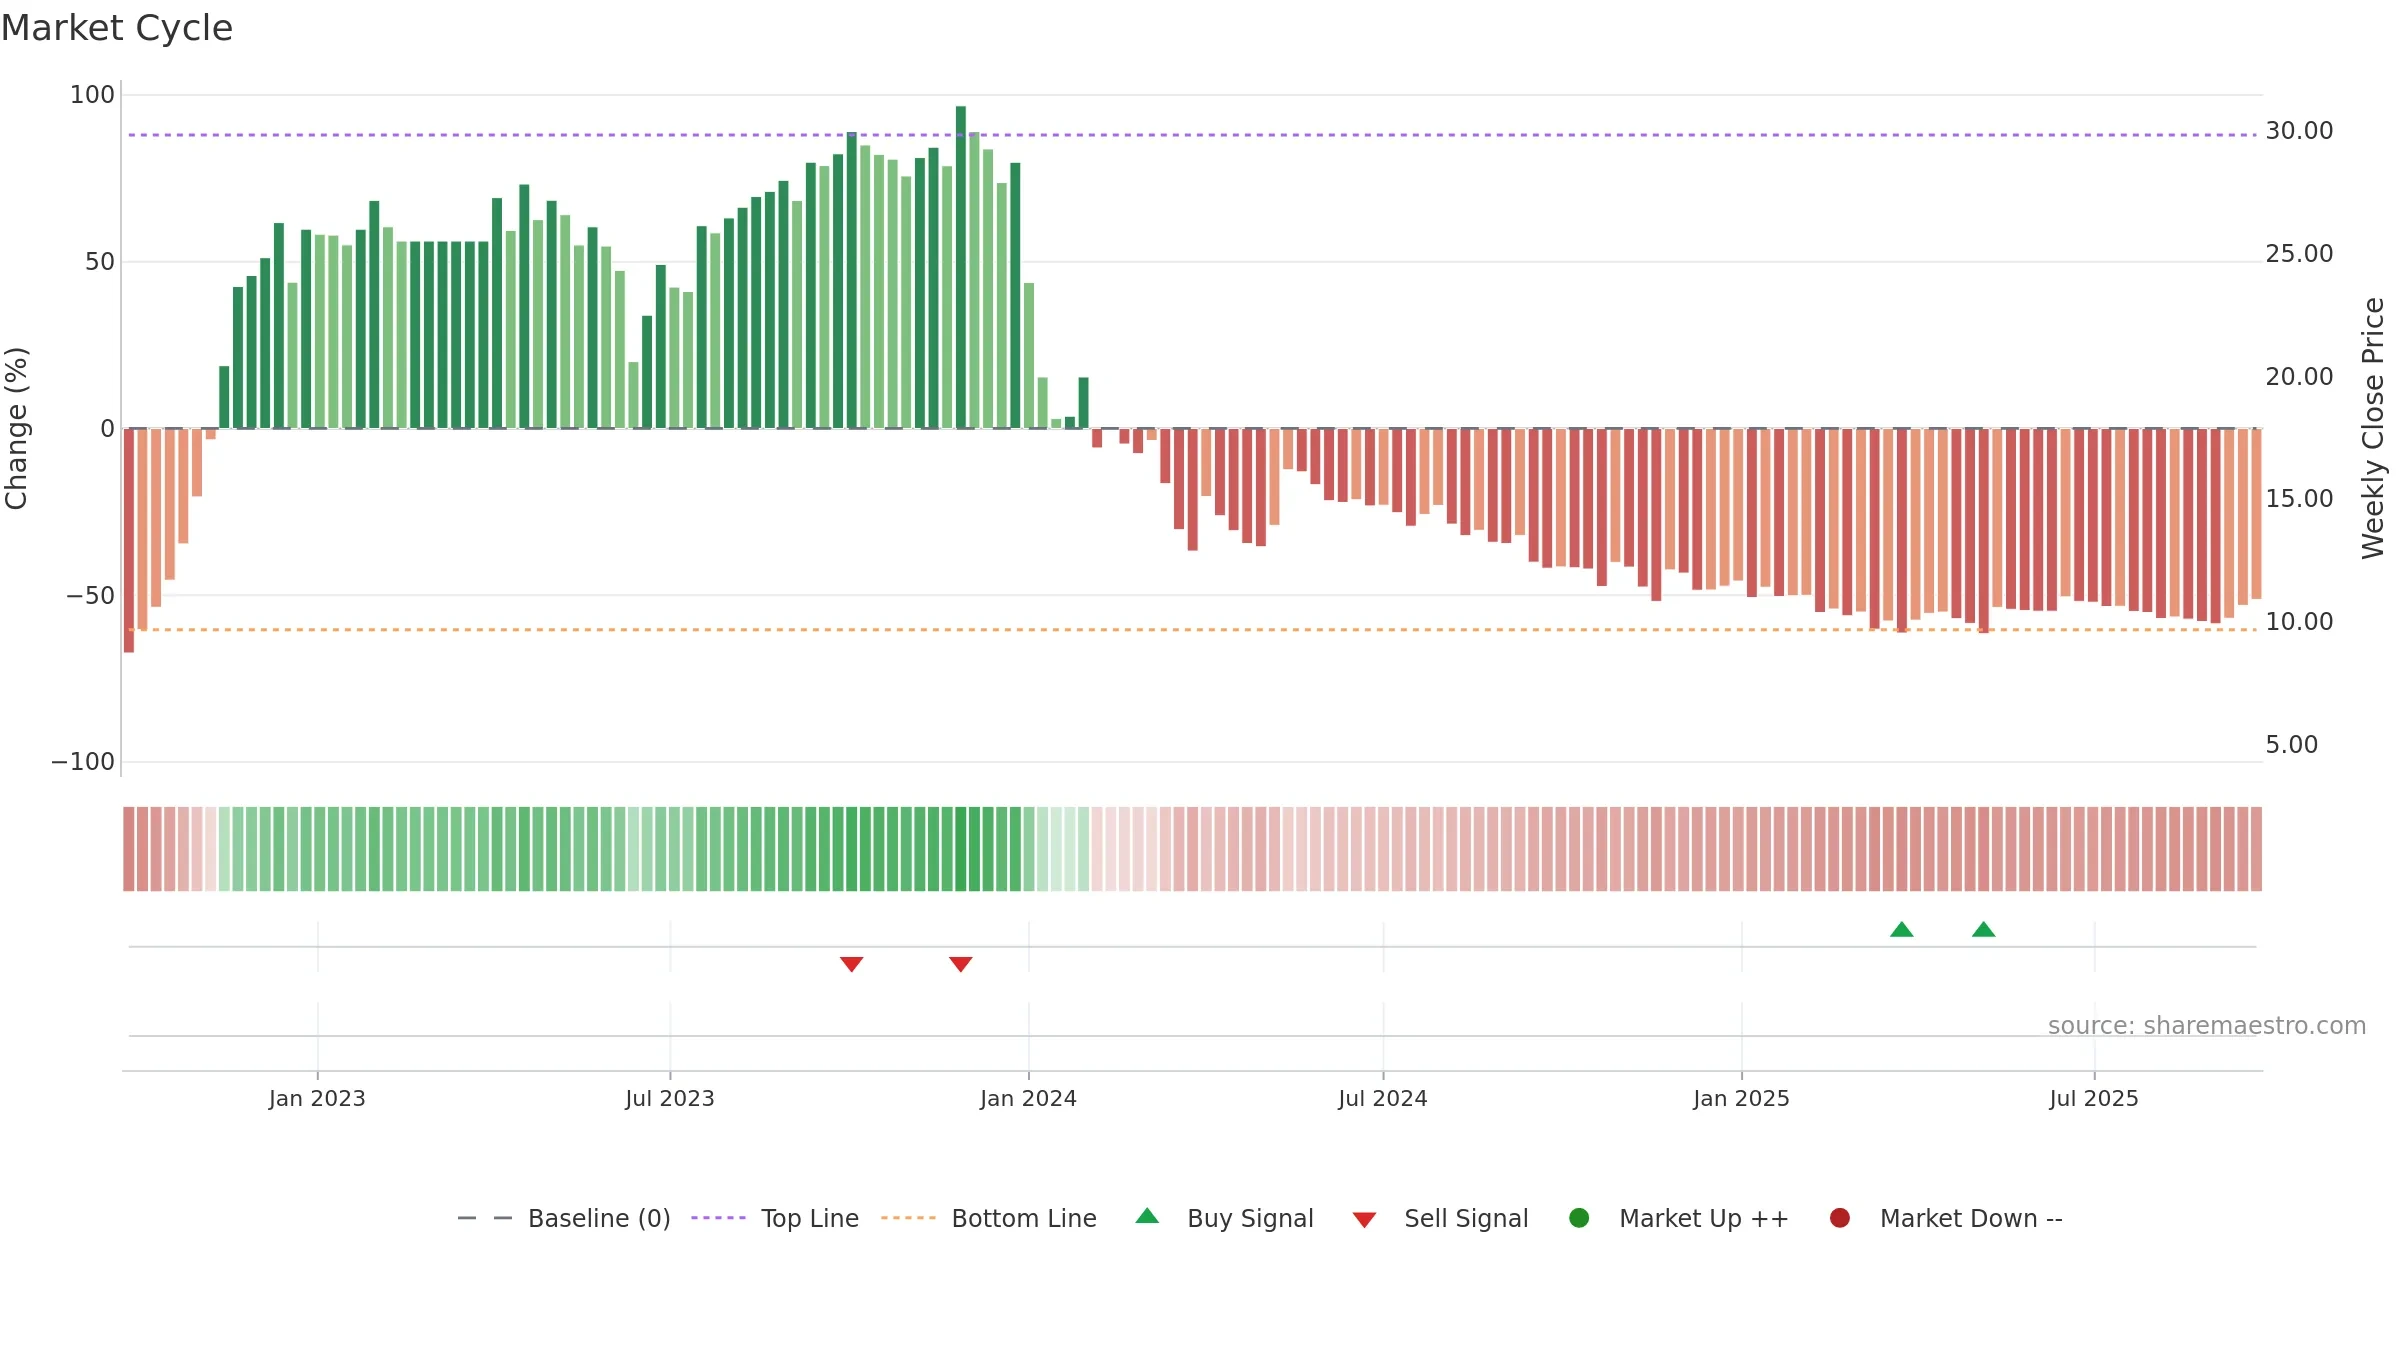Select the first green buy signal marker on chart
Screen dimensions: 2400x1350
(x=1902, y=930)
